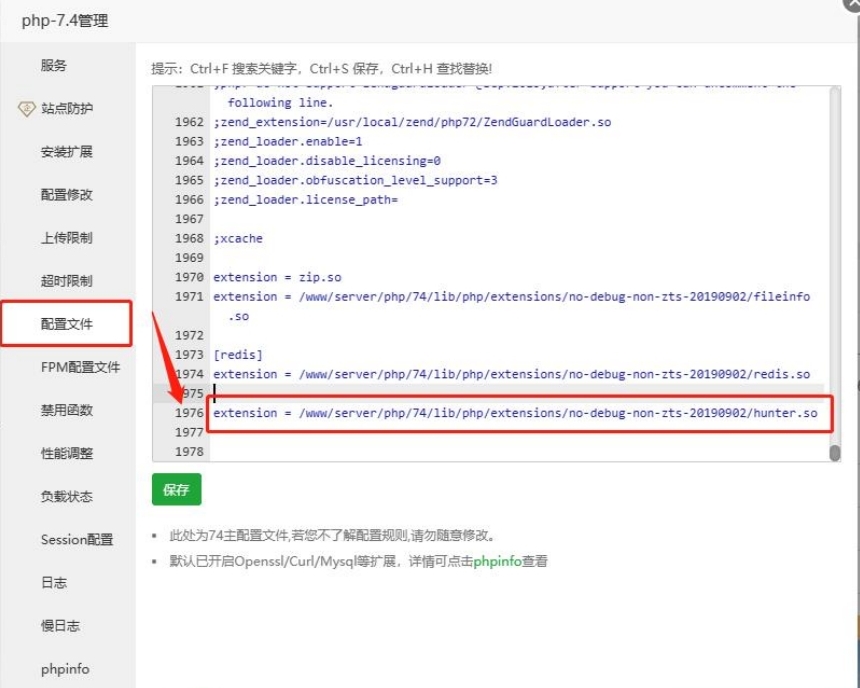
Task: Close the php-7.4管理 dialog
Action: (851, 6)
